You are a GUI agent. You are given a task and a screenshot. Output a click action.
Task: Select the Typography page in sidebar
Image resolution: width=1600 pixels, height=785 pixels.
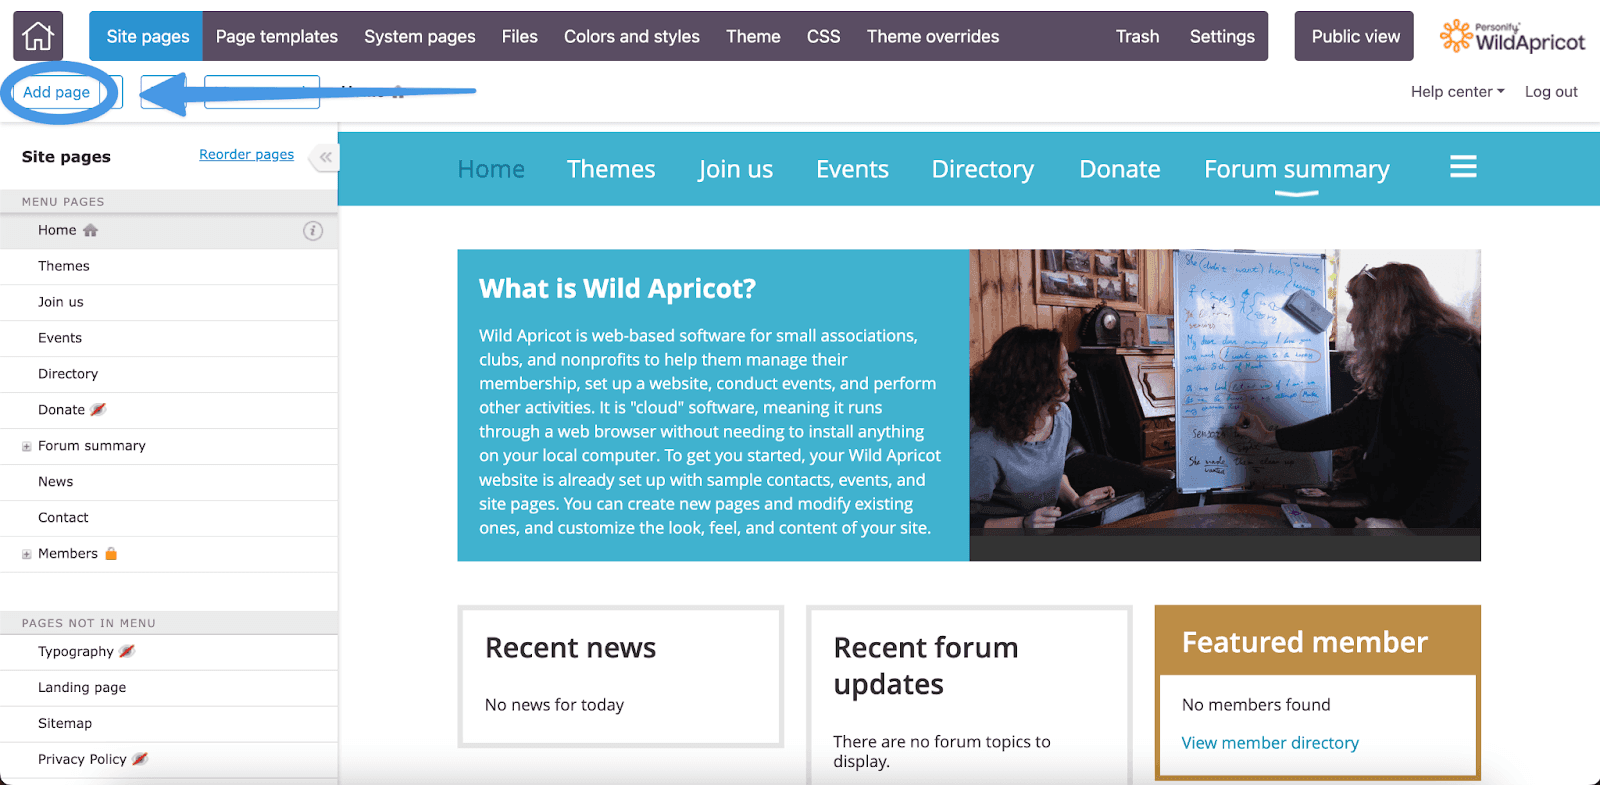point(168,652)
